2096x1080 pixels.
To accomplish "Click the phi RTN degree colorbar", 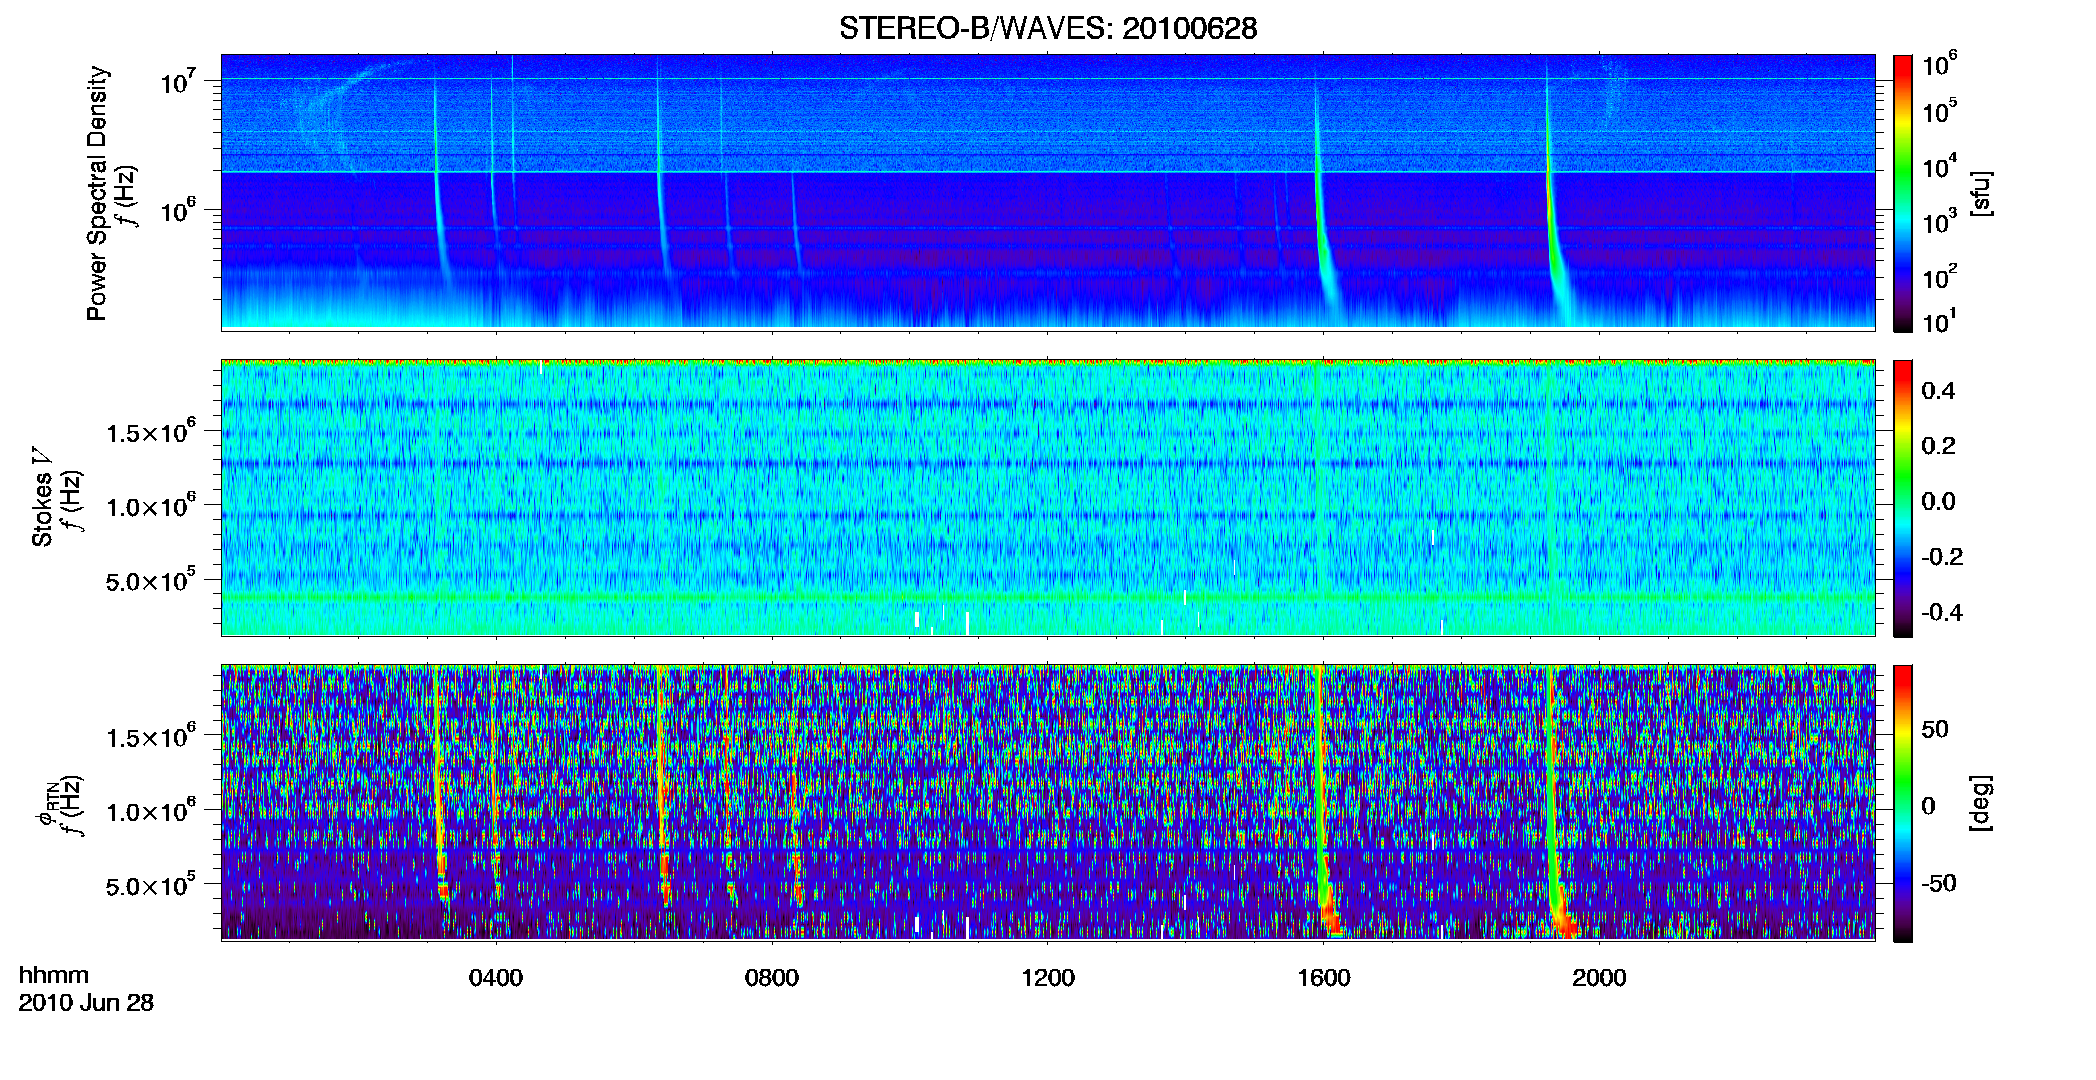I will click(1903, 803).
